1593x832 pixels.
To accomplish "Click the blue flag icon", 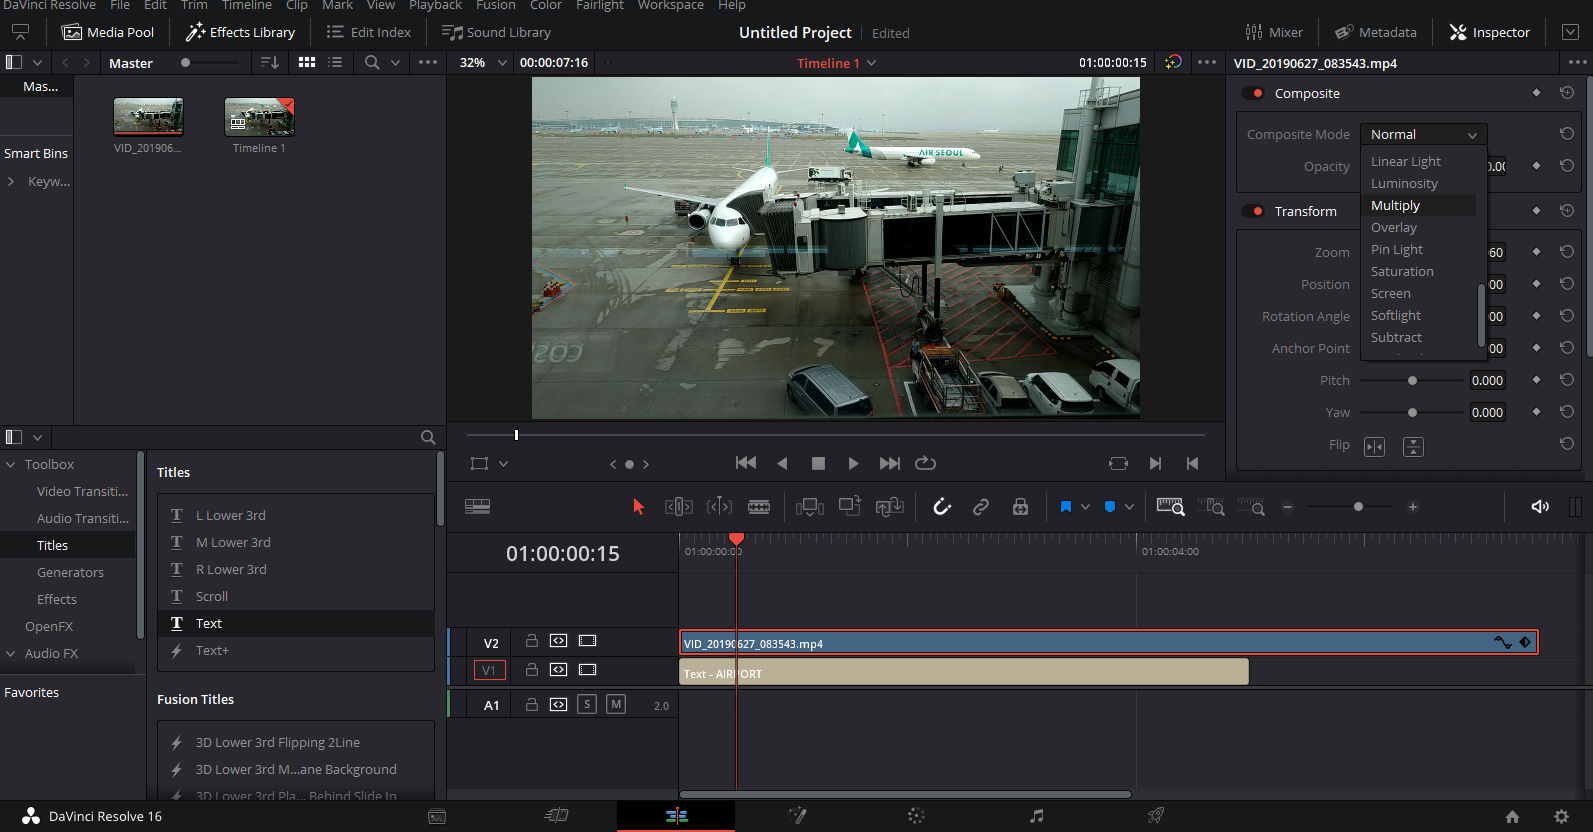I will [x=1066, y=507].
